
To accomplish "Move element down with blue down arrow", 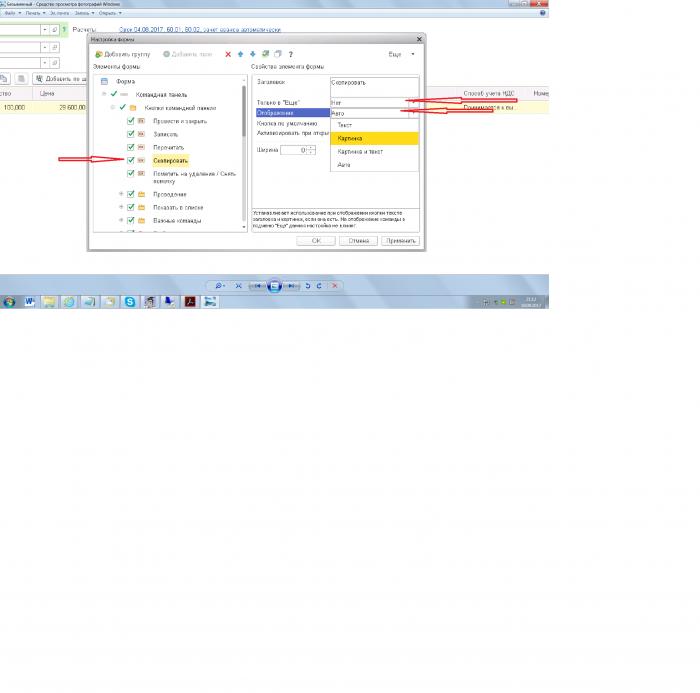I will pyautogui.click(x=252, y=54).
